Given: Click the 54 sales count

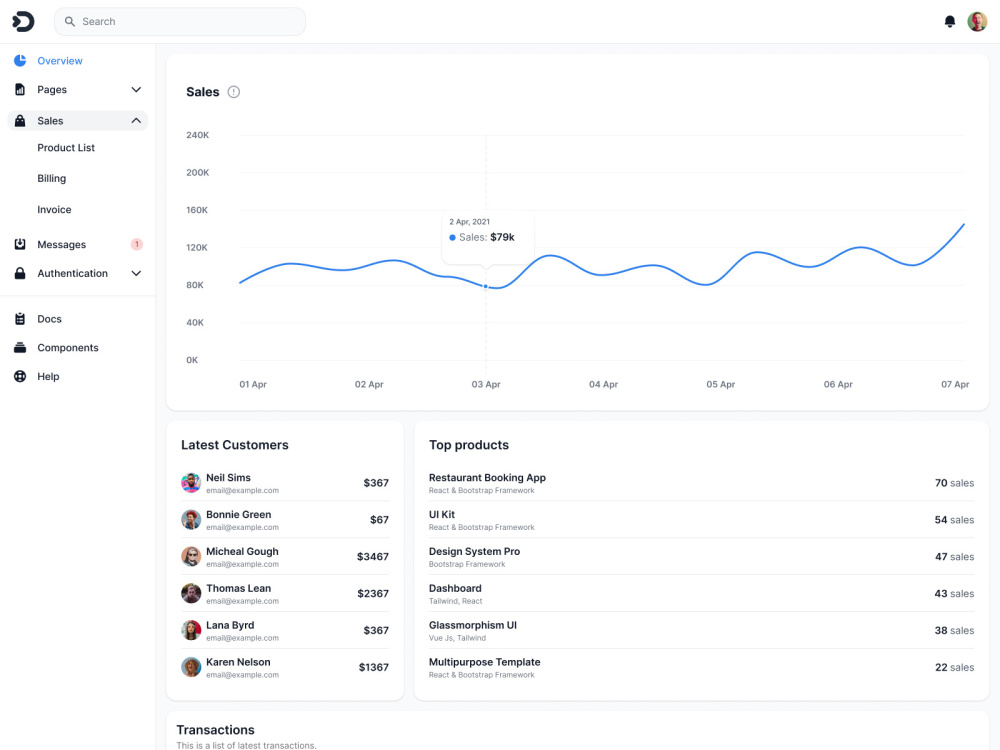Looking at the screenshot, I should pyautogui.click(x=954, y=520).
